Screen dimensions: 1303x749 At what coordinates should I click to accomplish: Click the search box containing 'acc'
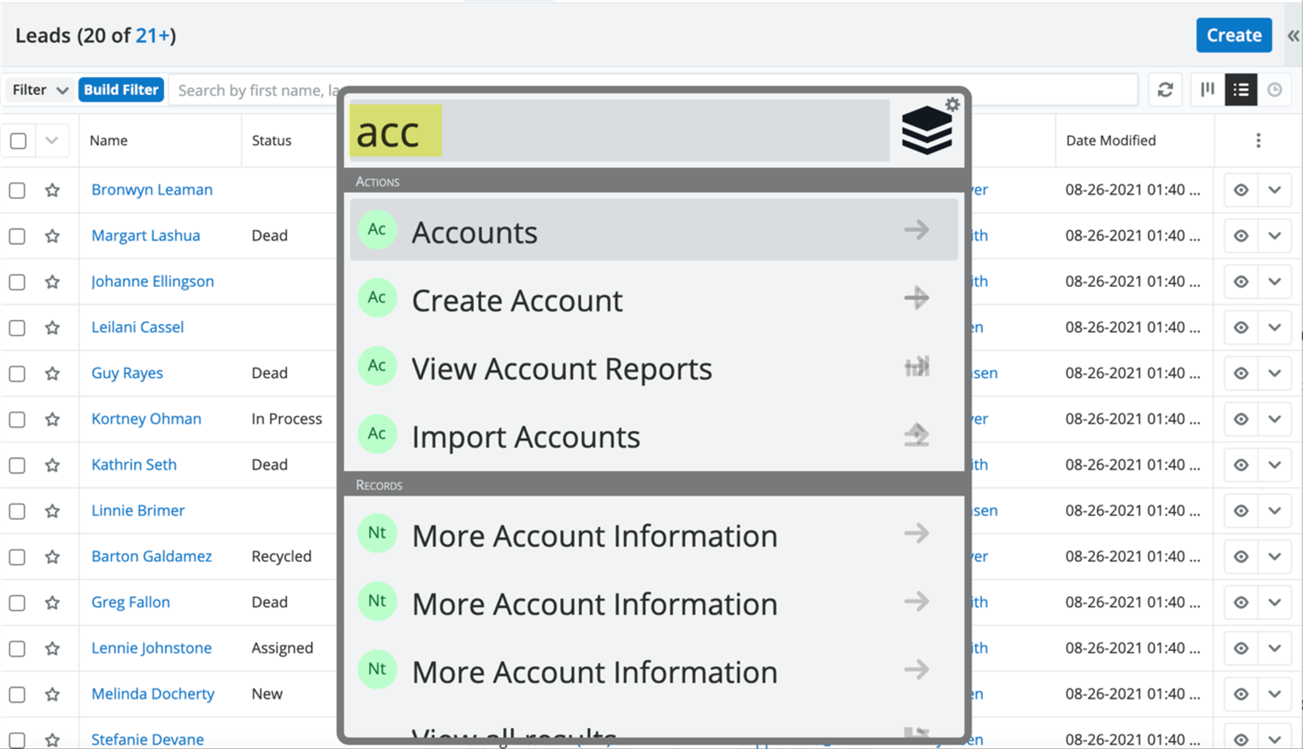(618, 131)
